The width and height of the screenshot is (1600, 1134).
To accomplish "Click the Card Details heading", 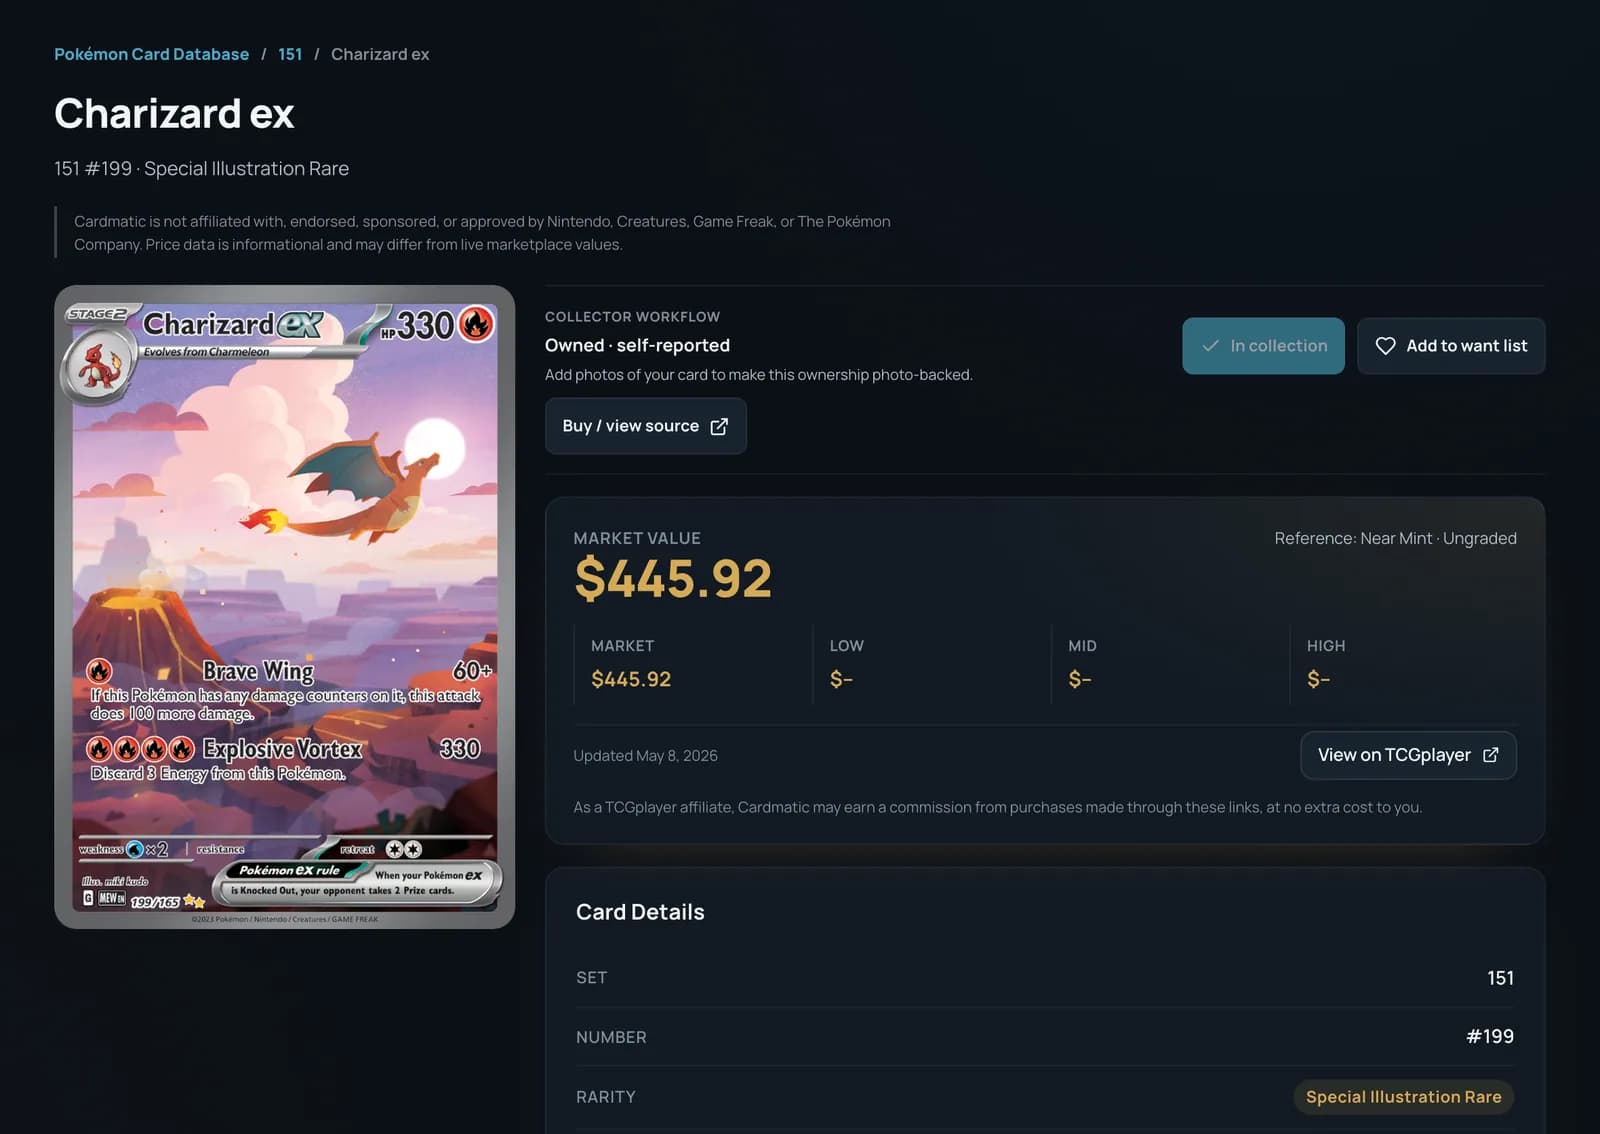I will (640, 912).
